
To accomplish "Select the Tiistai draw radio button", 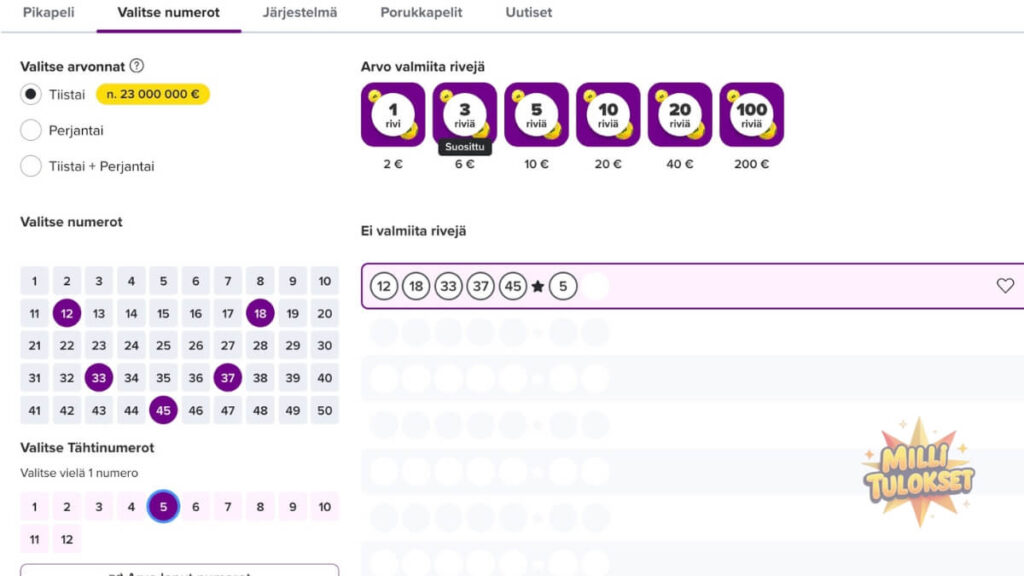I will pos(31,95).
